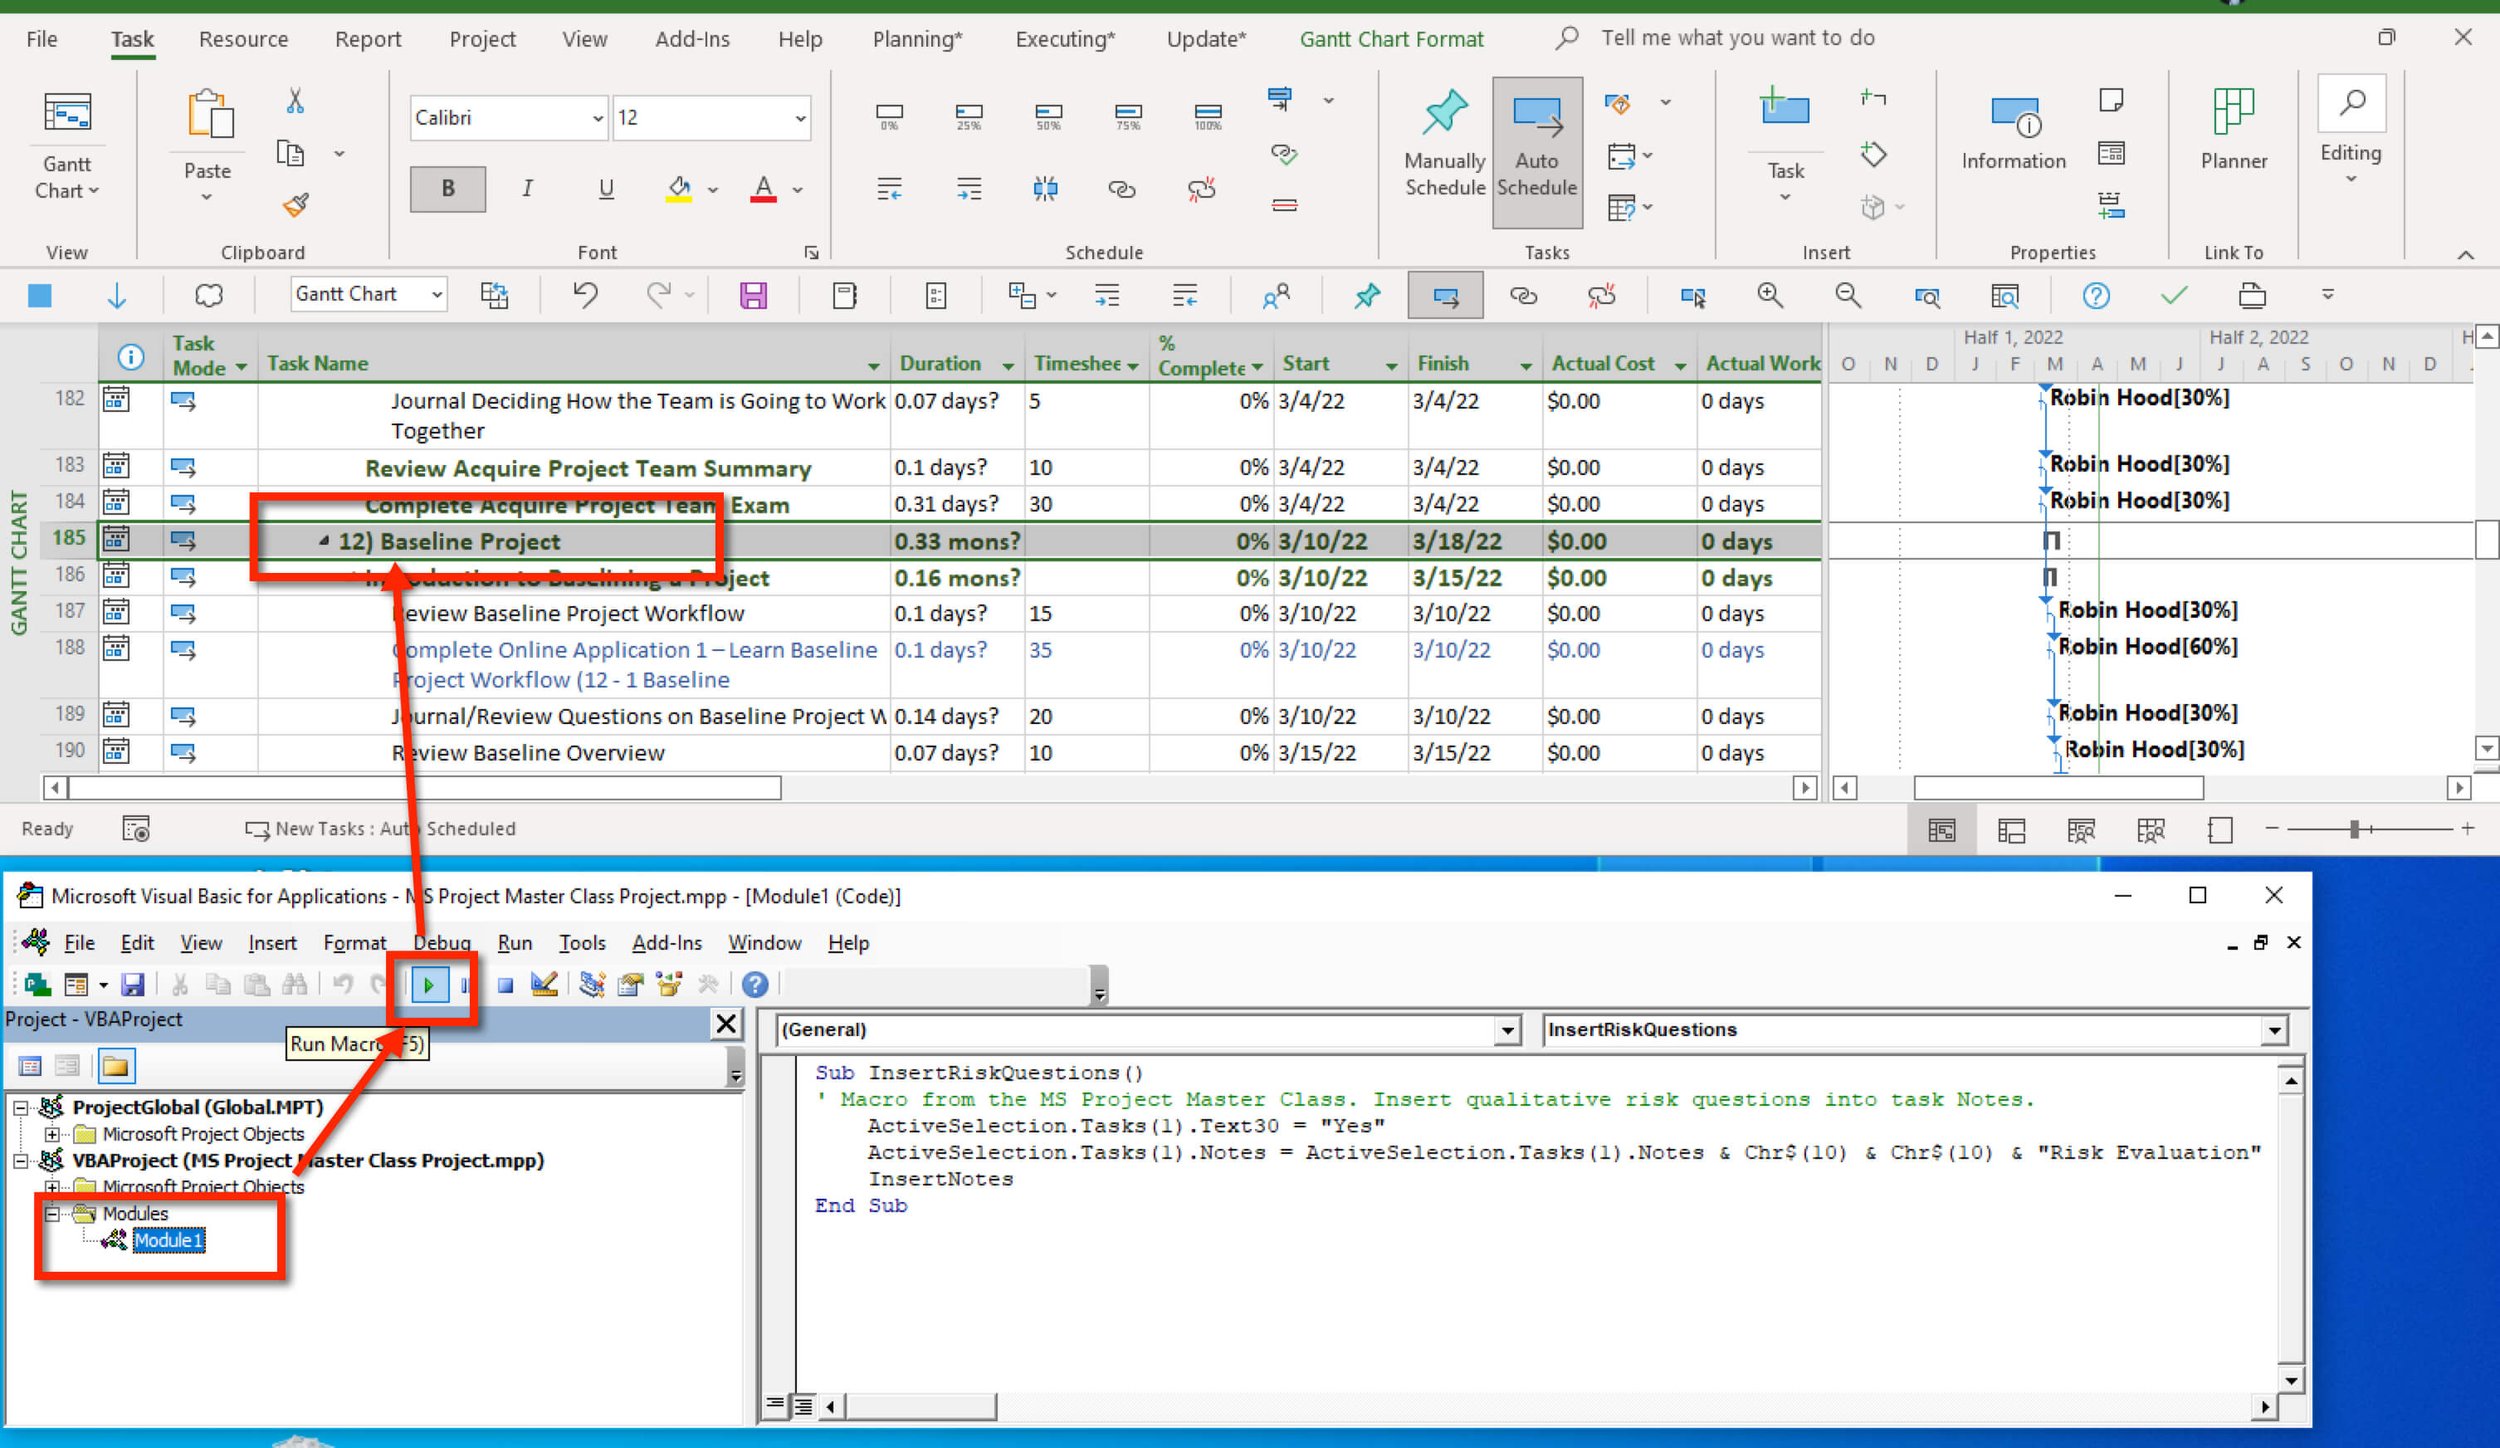
Task: Toggle Underline formatting button
Action: pos(606,188)
